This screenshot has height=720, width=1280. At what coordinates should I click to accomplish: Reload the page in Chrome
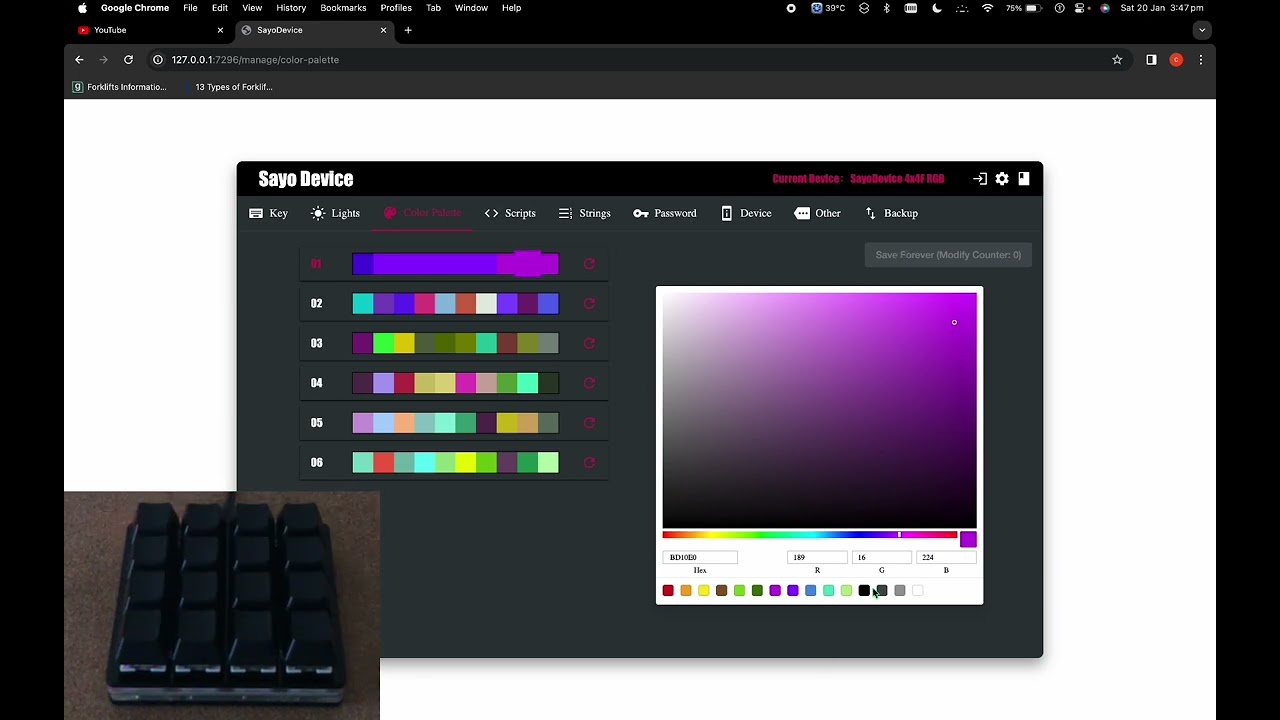click(128, 60)
